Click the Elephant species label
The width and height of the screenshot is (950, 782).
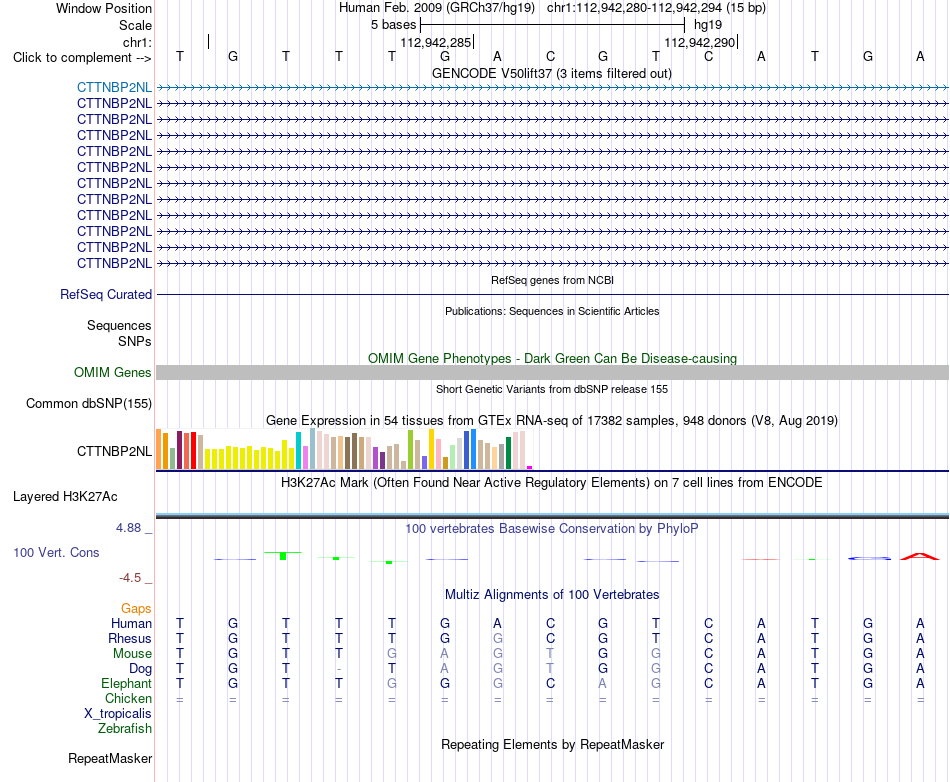(x=126, y=683)
